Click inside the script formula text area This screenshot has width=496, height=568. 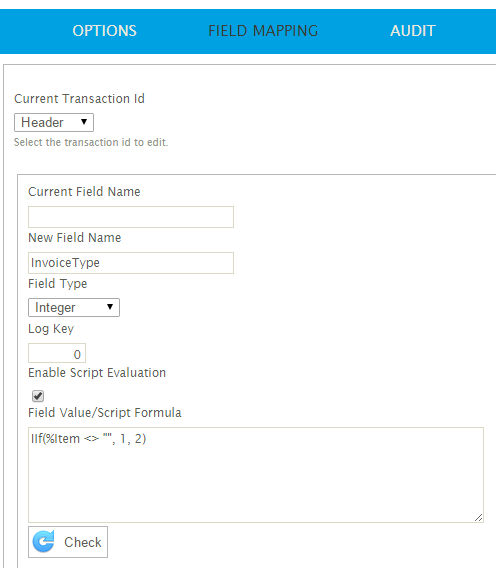pyautogui.click(x=256, y=475)
